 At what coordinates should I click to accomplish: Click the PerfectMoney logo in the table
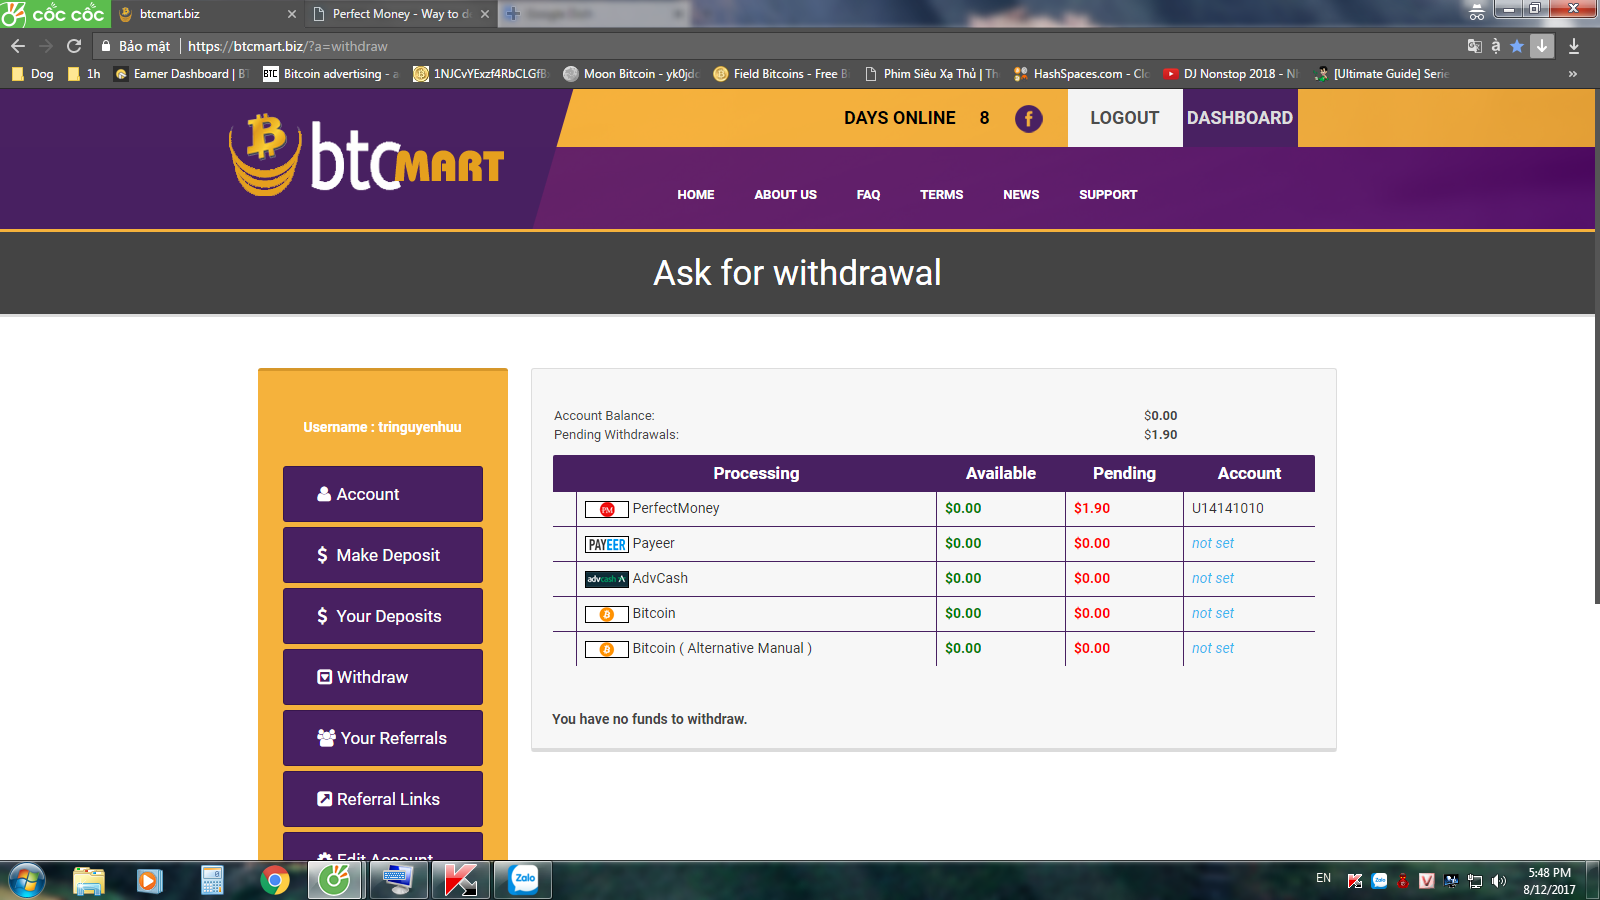(x=606, y=509)
